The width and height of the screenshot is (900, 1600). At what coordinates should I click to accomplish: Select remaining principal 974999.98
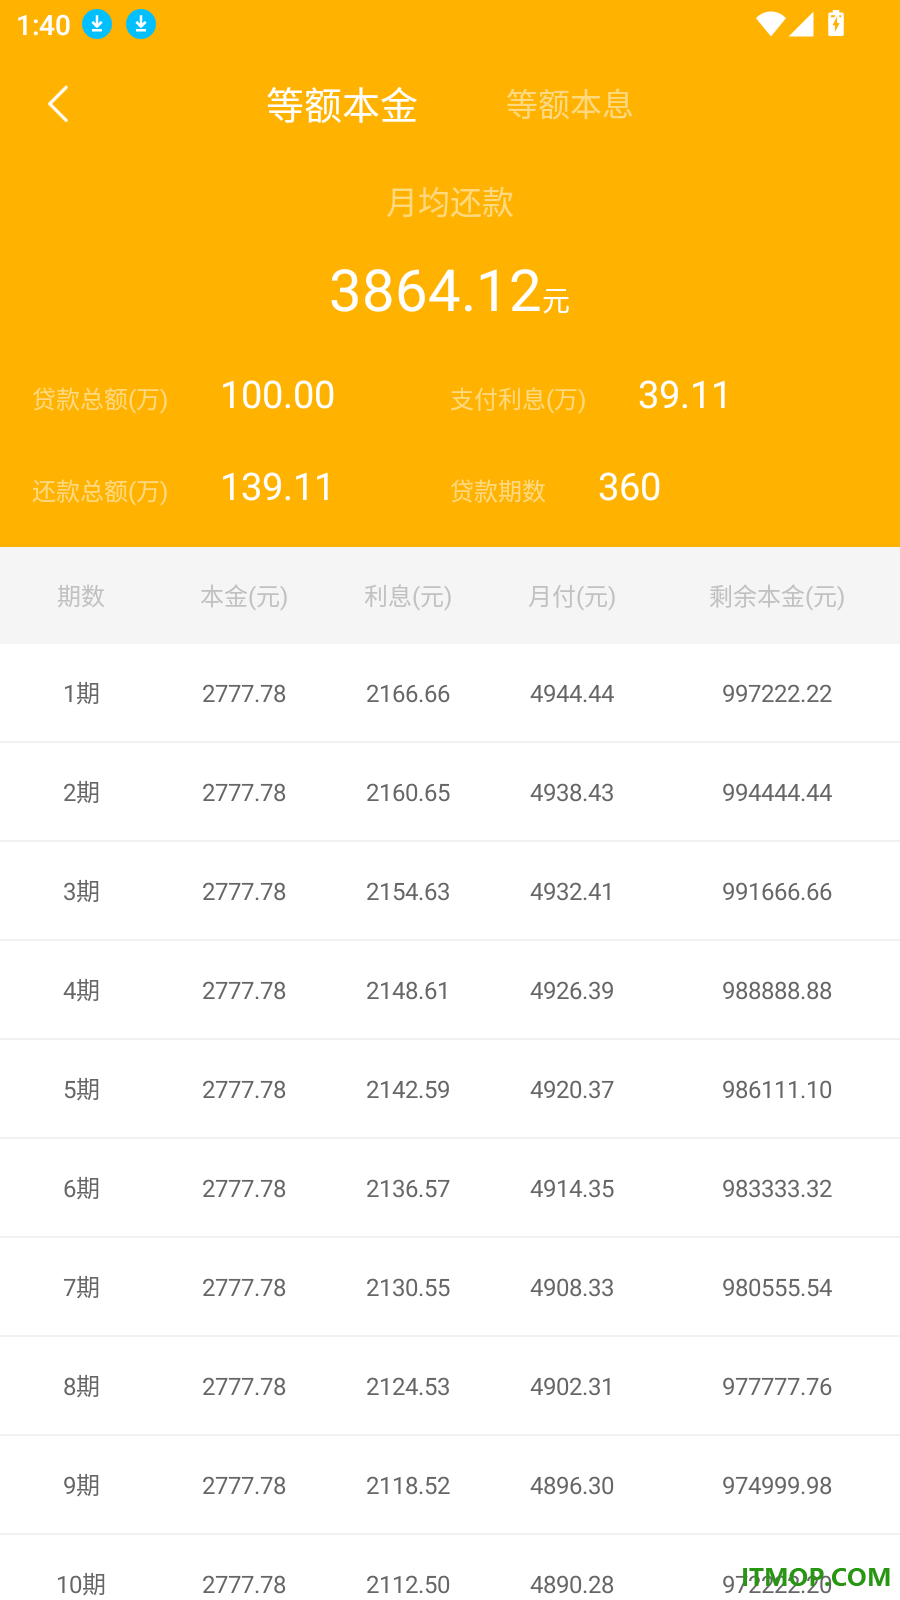pos(777,1486)
